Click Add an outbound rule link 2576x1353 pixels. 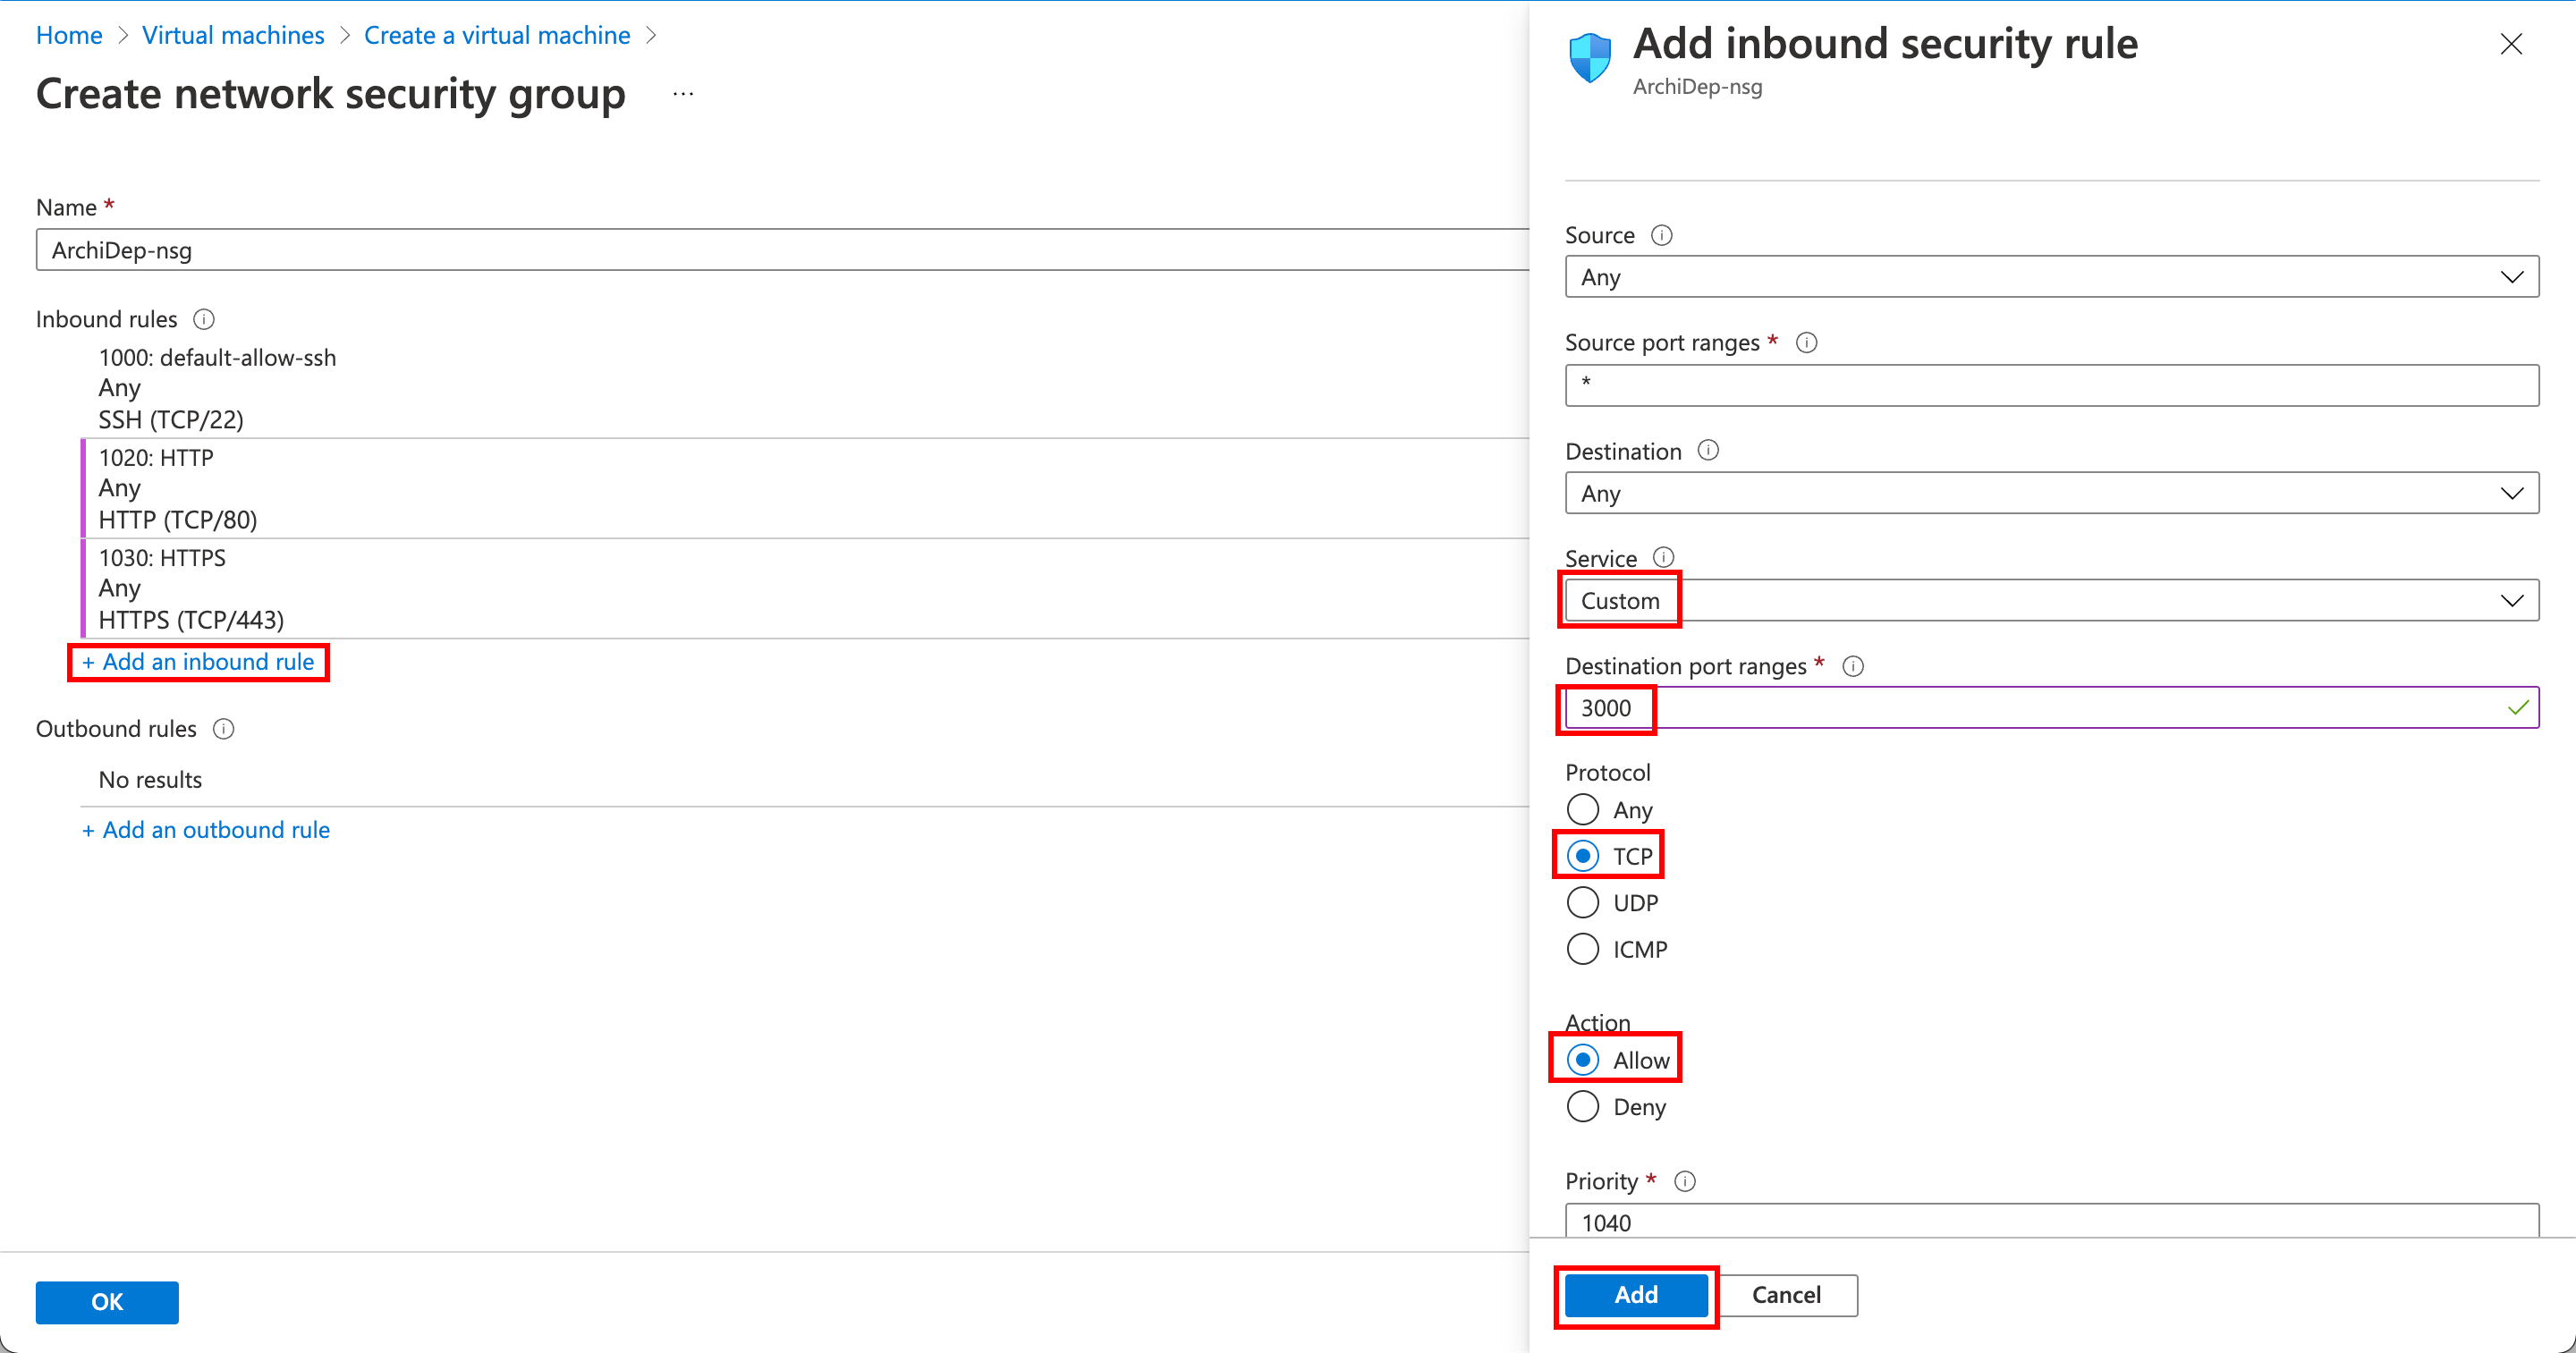click(206, 830)
